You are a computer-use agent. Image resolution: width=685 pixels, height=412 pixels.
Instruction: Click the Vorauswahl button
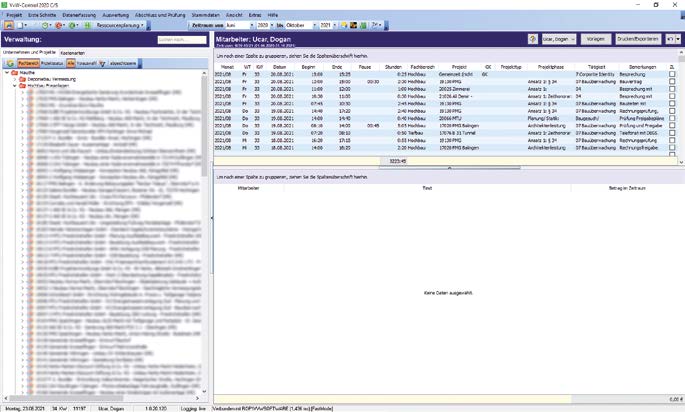pos(86,63)
